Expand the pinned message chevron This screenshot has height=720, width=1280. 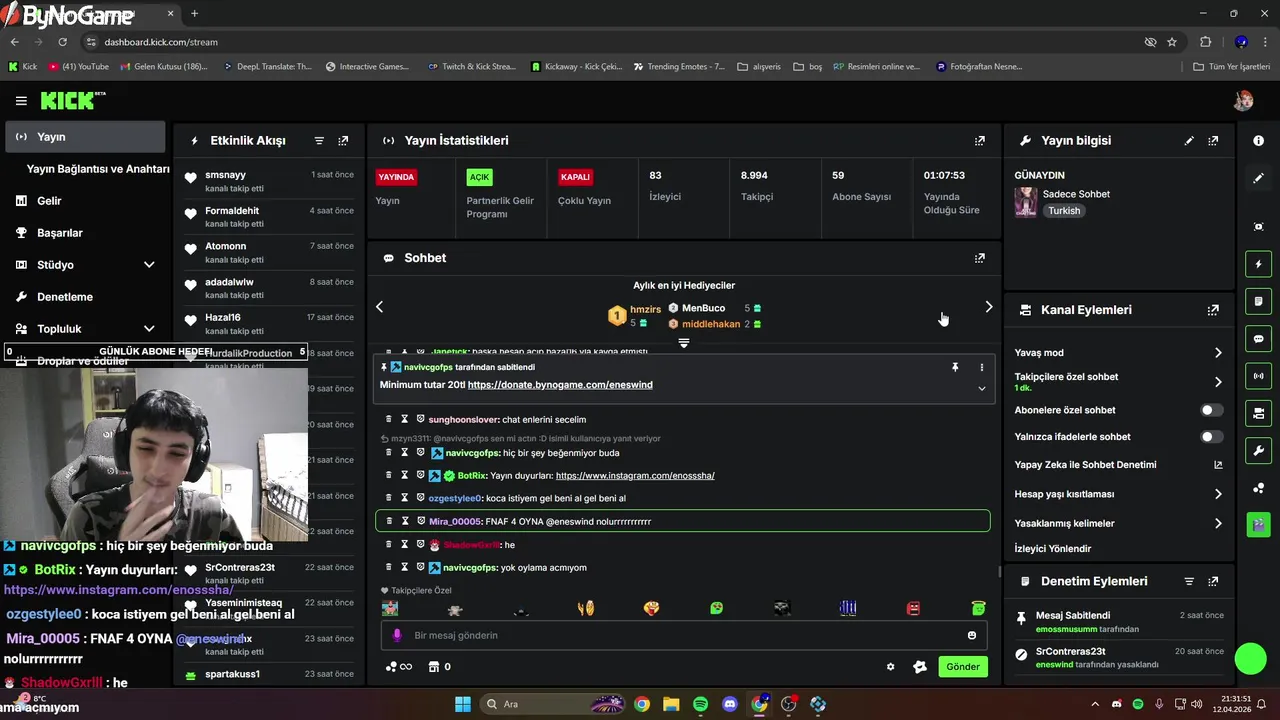[x=982, y=389]
